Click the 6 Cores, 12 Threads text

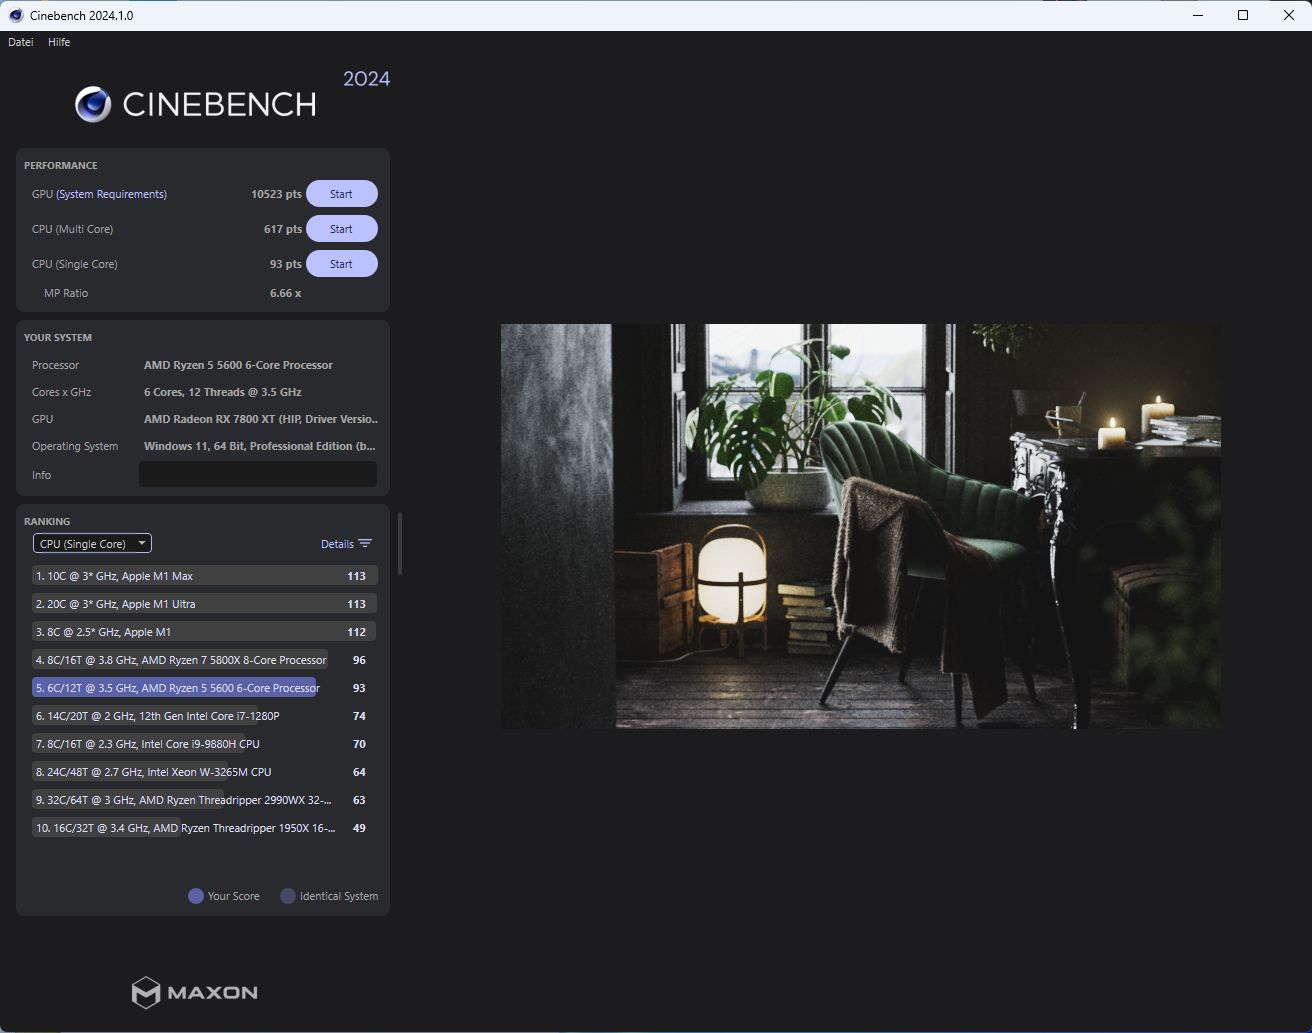pyautogui.click(x=222, y=392)
